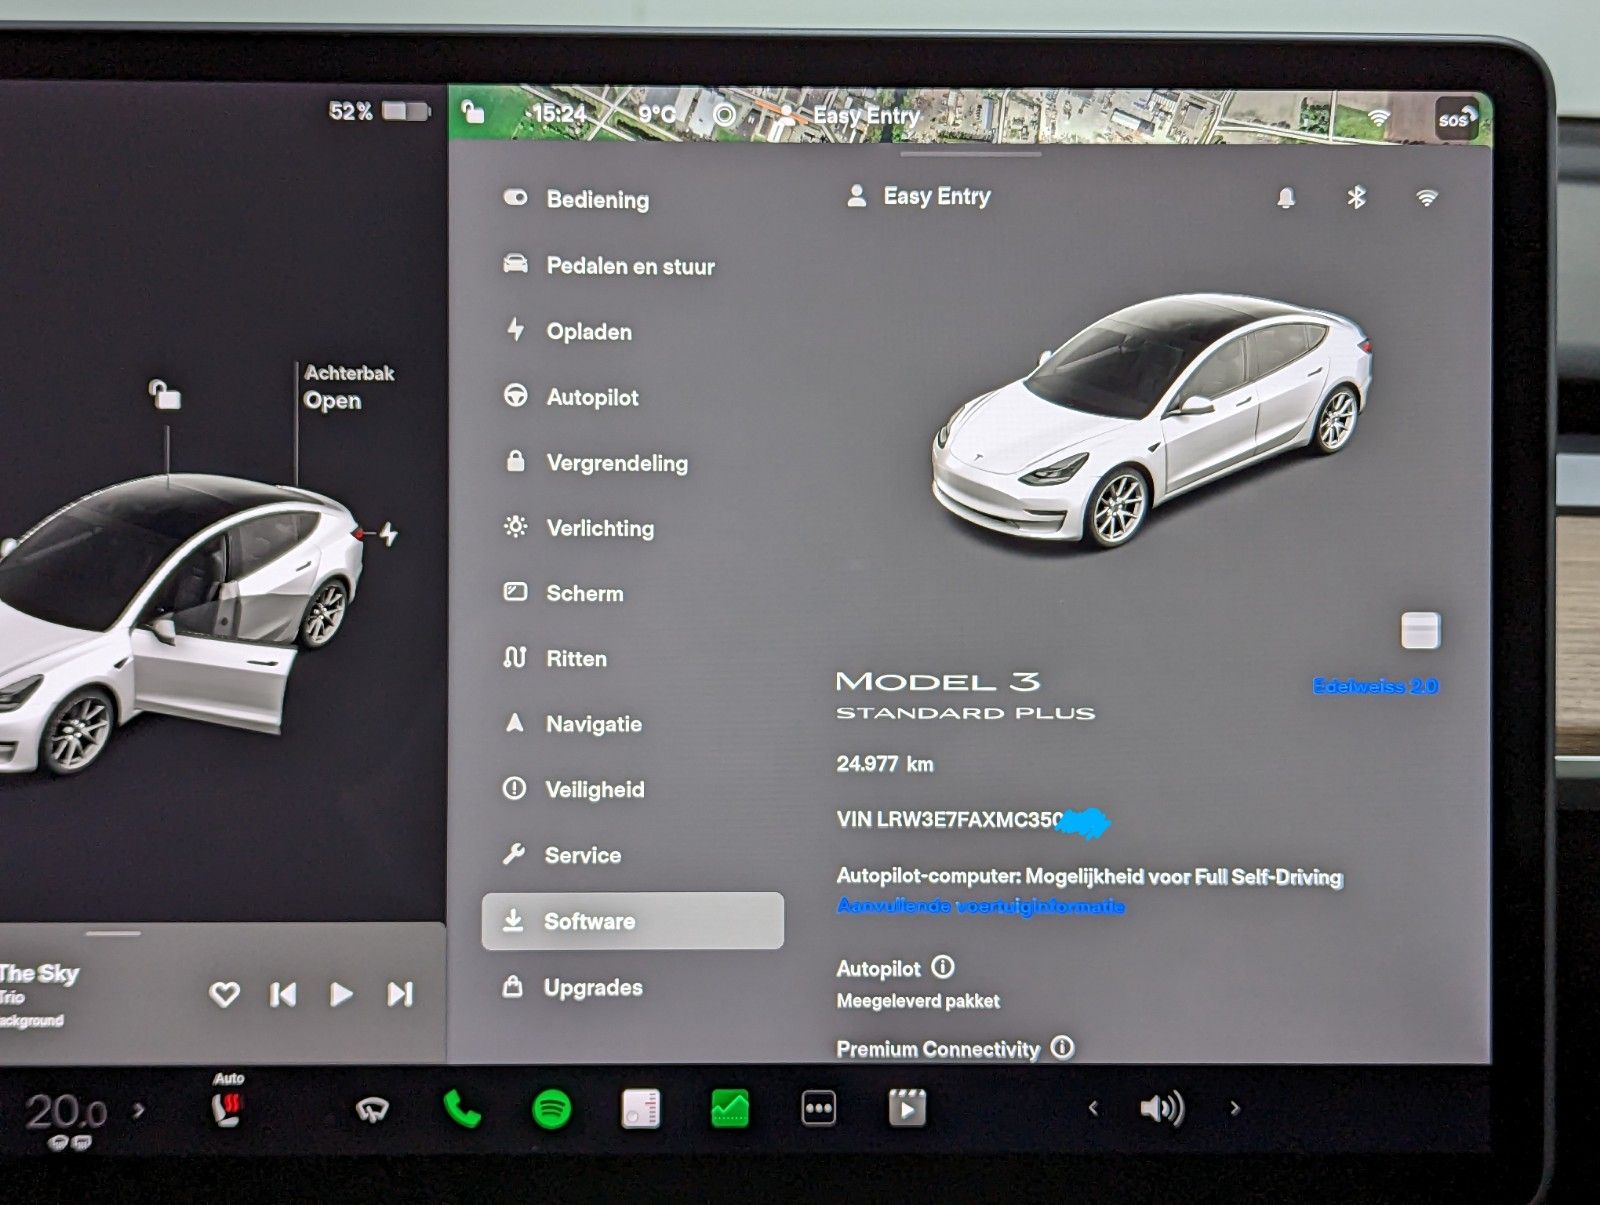Image resolution: width=1600 pixels, height=1205 pixels.
Task: Select the Scherm display menu
Action: pos(563,593)
